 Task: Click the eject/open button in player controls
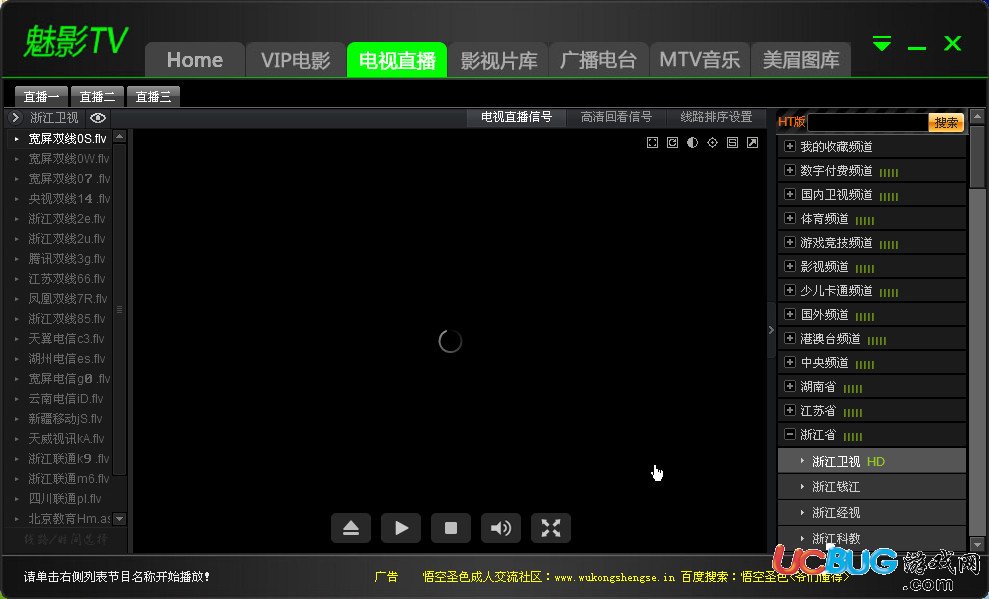[351, 528]
